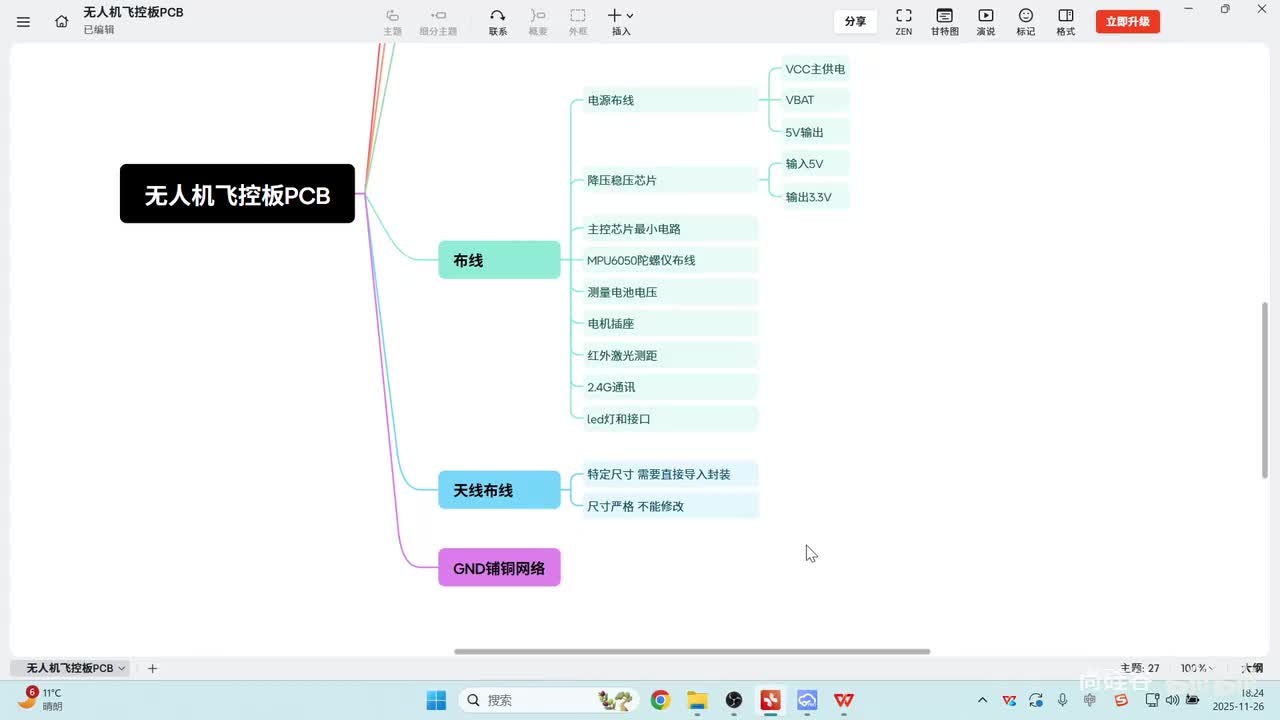The width and height of the screenshot is (1280, 720).
Task: Select the 输出3.3V node
Action: tap(815, 197)
